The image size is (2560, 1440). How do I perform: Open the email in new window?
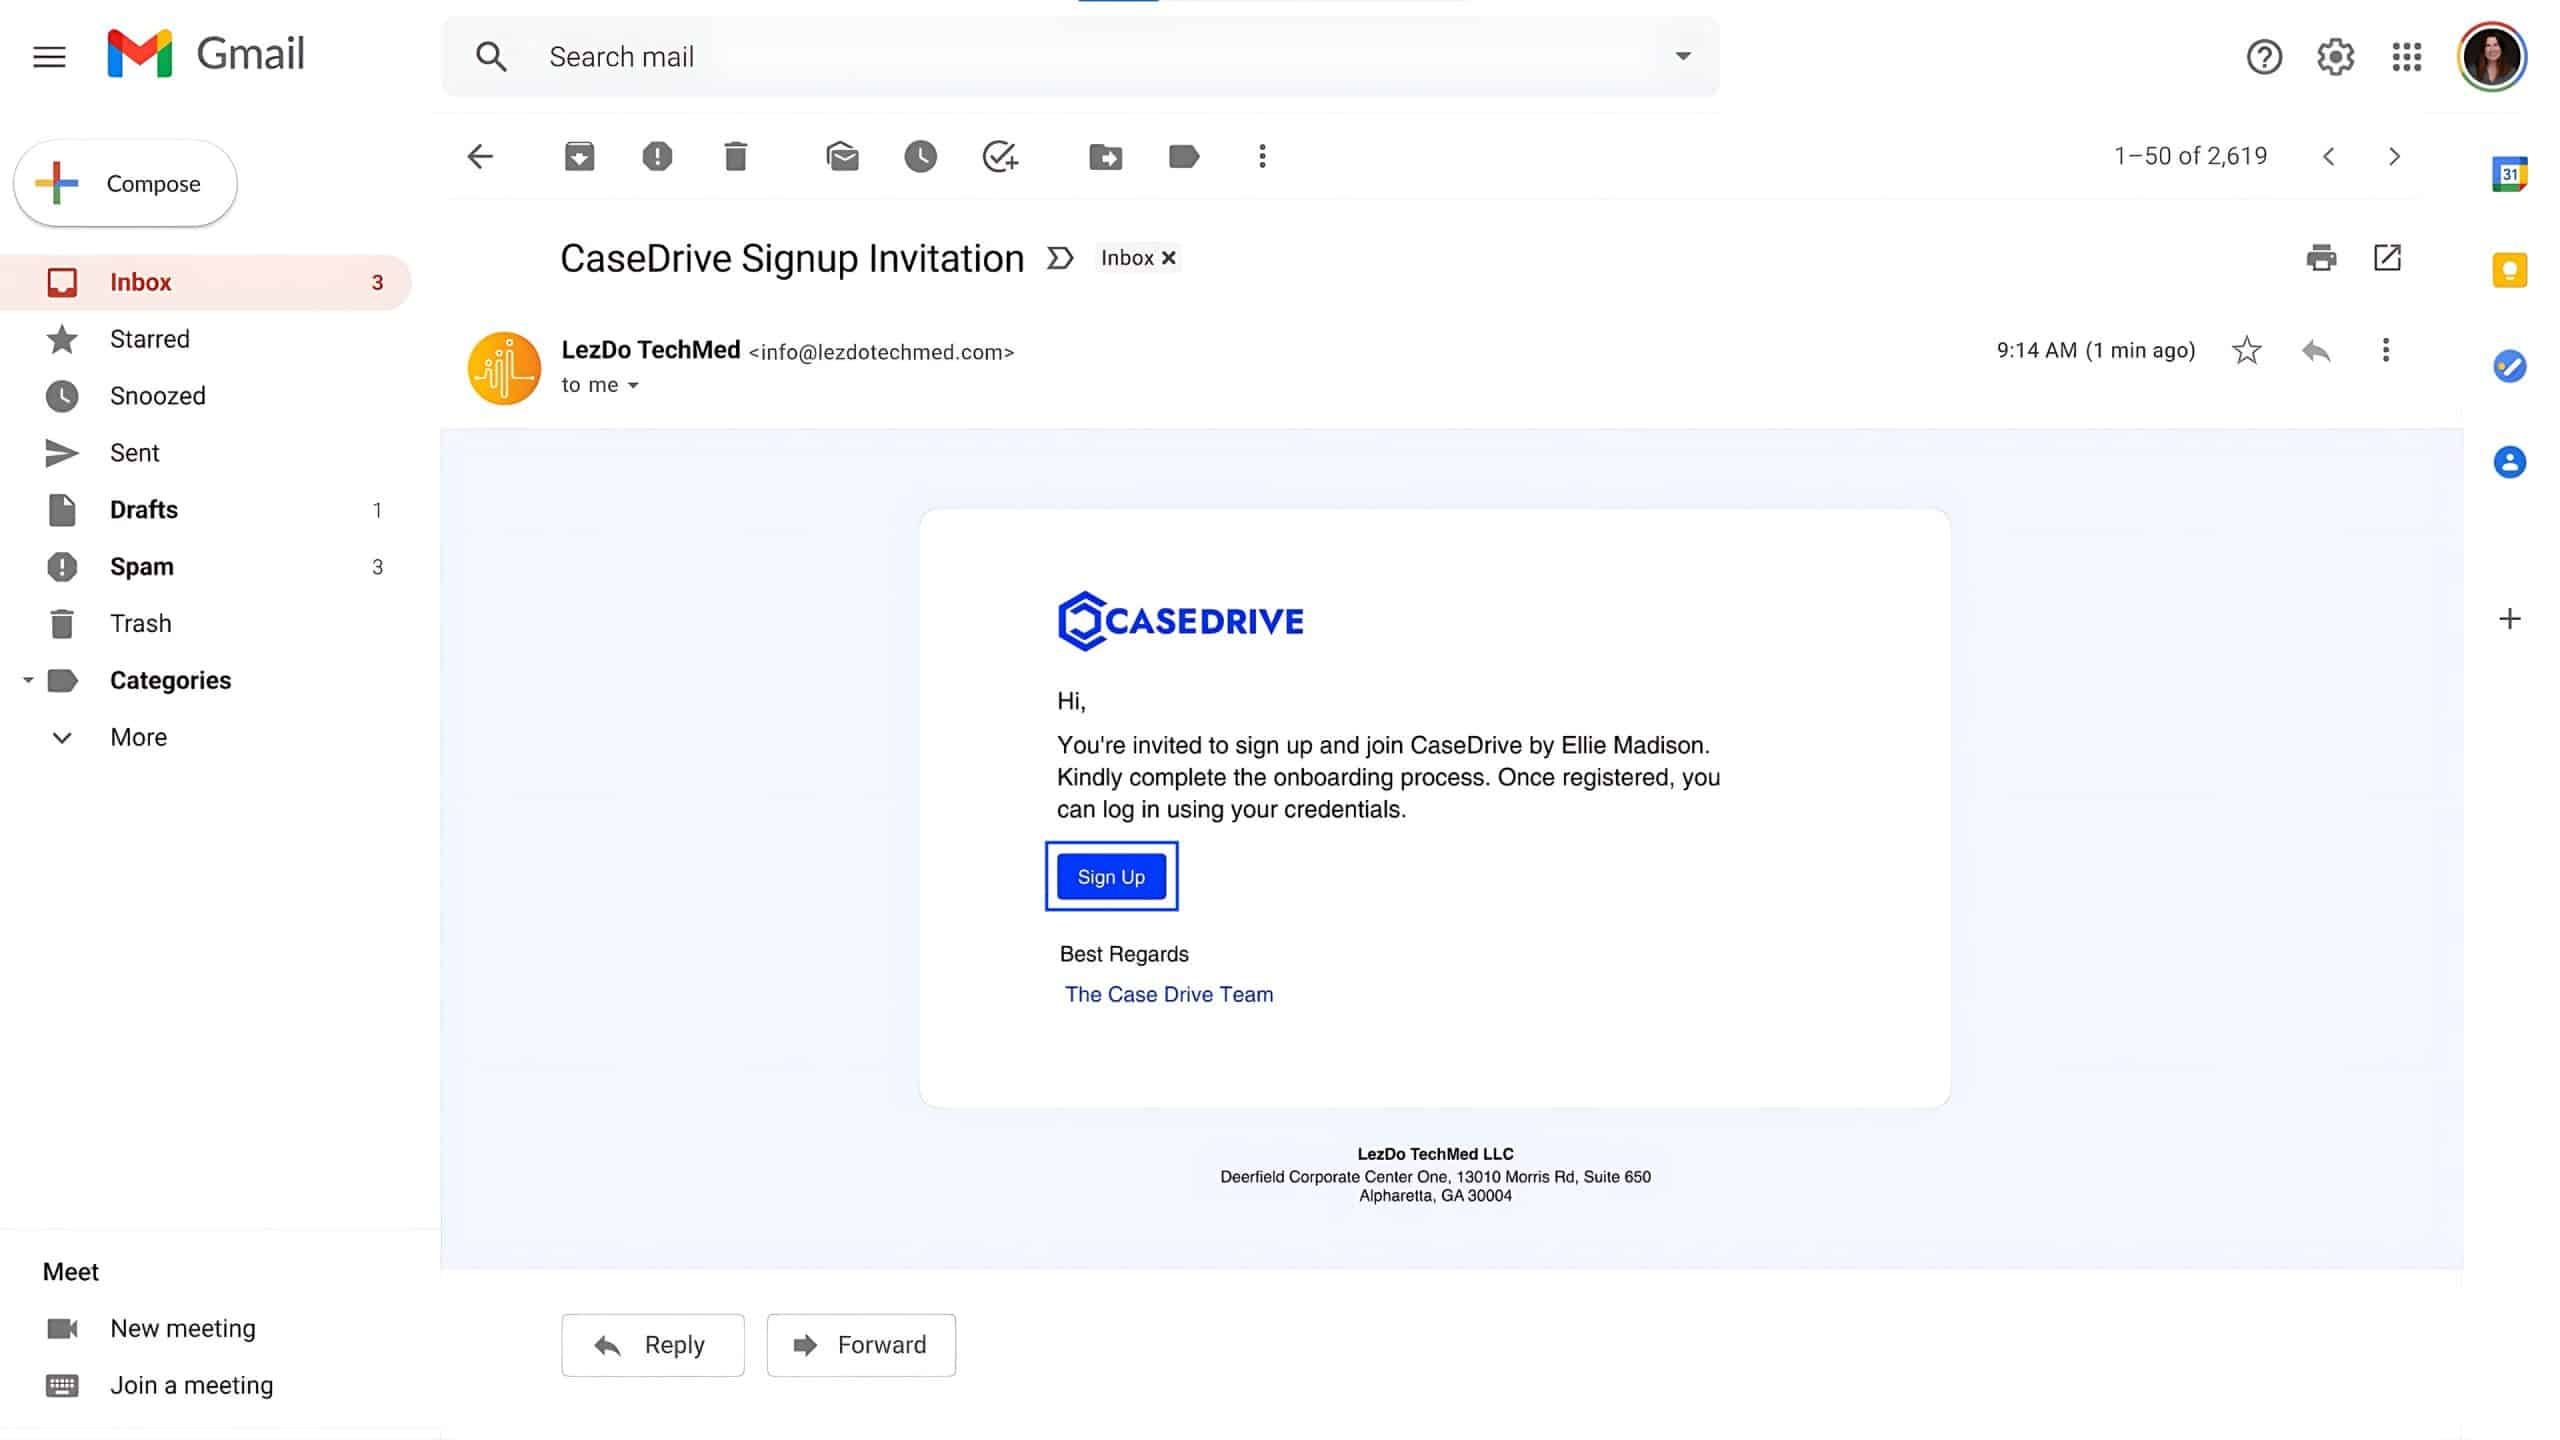click(x=2387, y=258)
